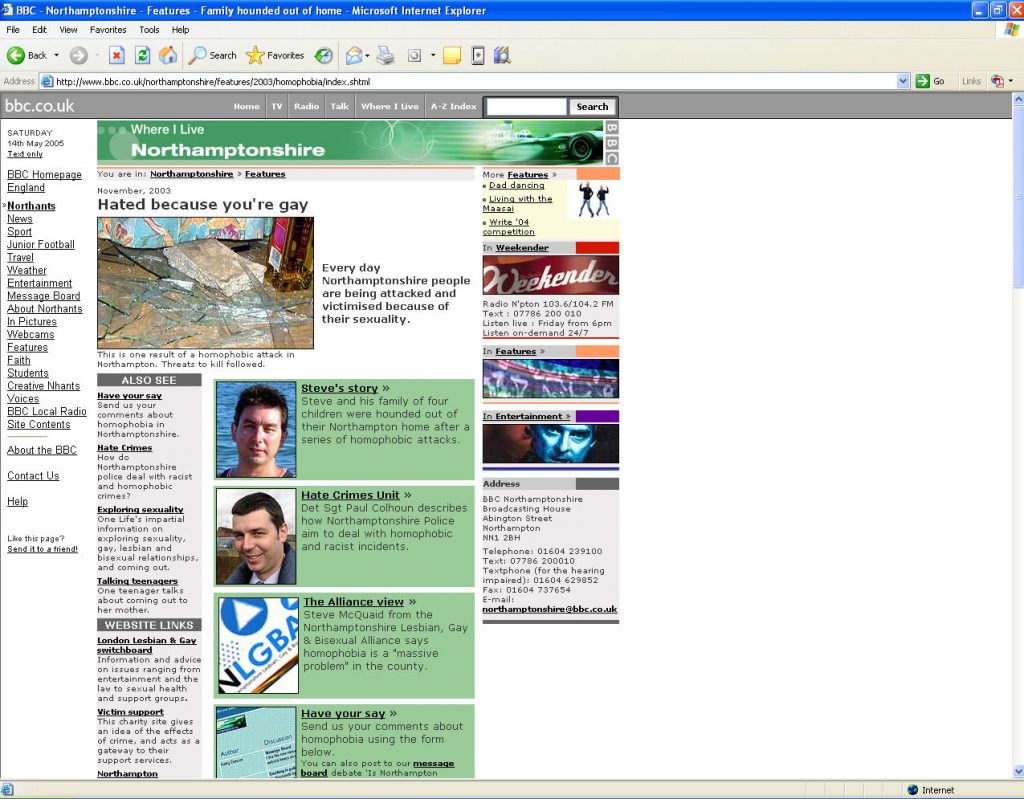Open the Edit menu
This screenshot has width=1024, height=799.
tap(40, 29)
